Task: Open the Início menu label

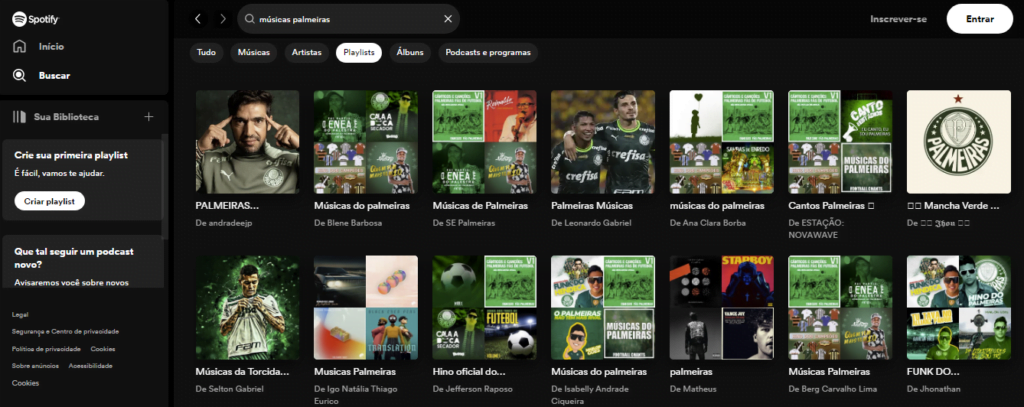Action: (51, 46)
